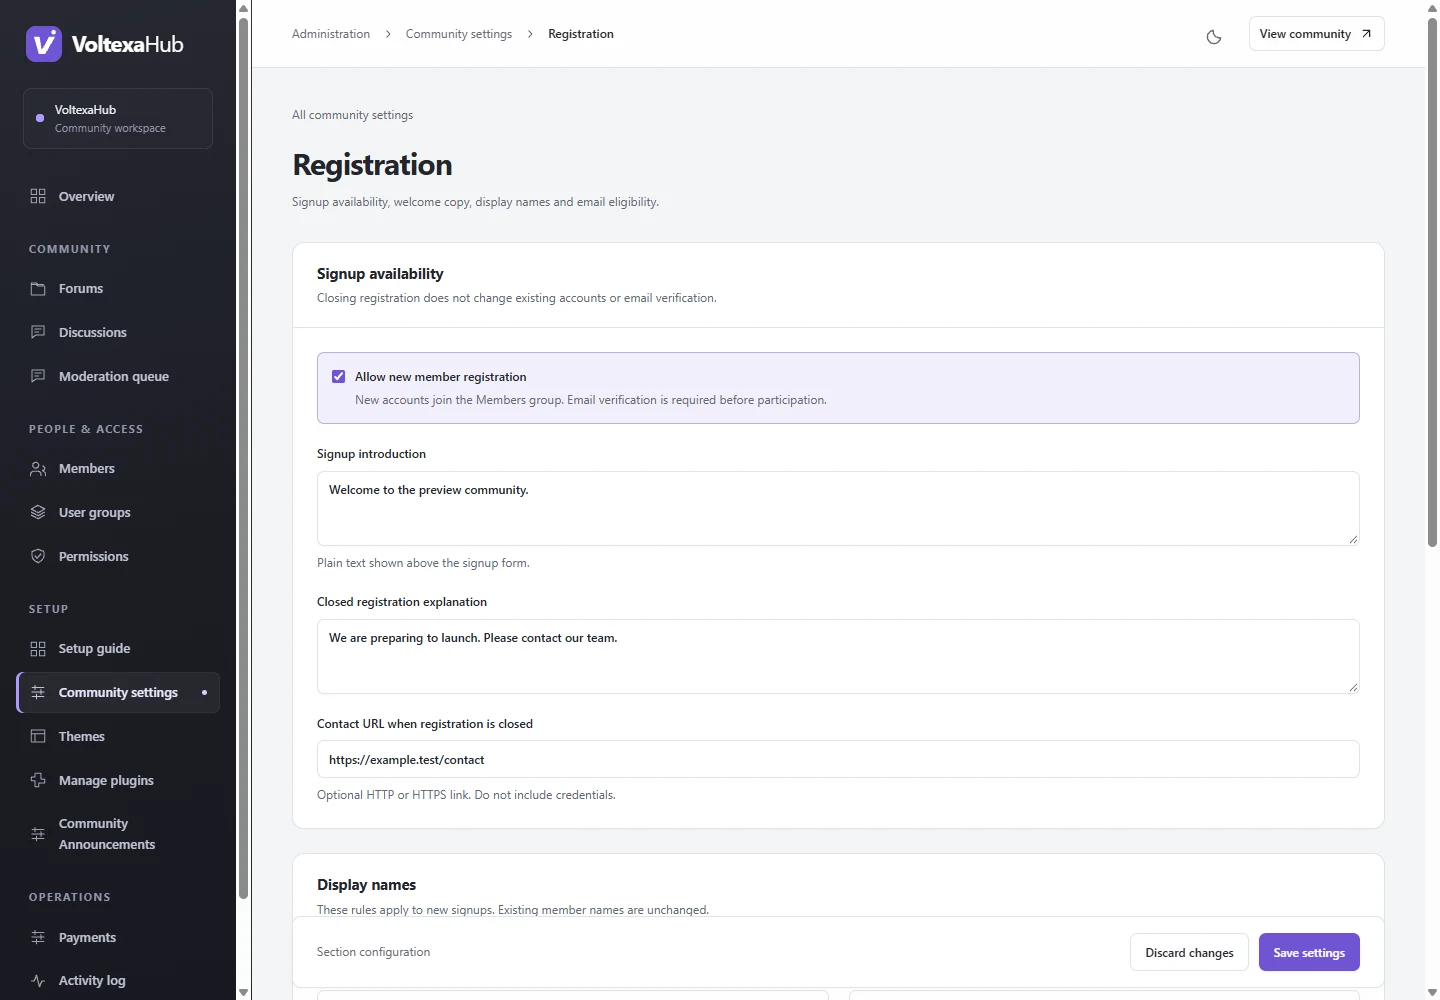Click the main page vertical scrollbar
The height and width of the screenshot is (1000, 1440).
[x=1432, y=282]
